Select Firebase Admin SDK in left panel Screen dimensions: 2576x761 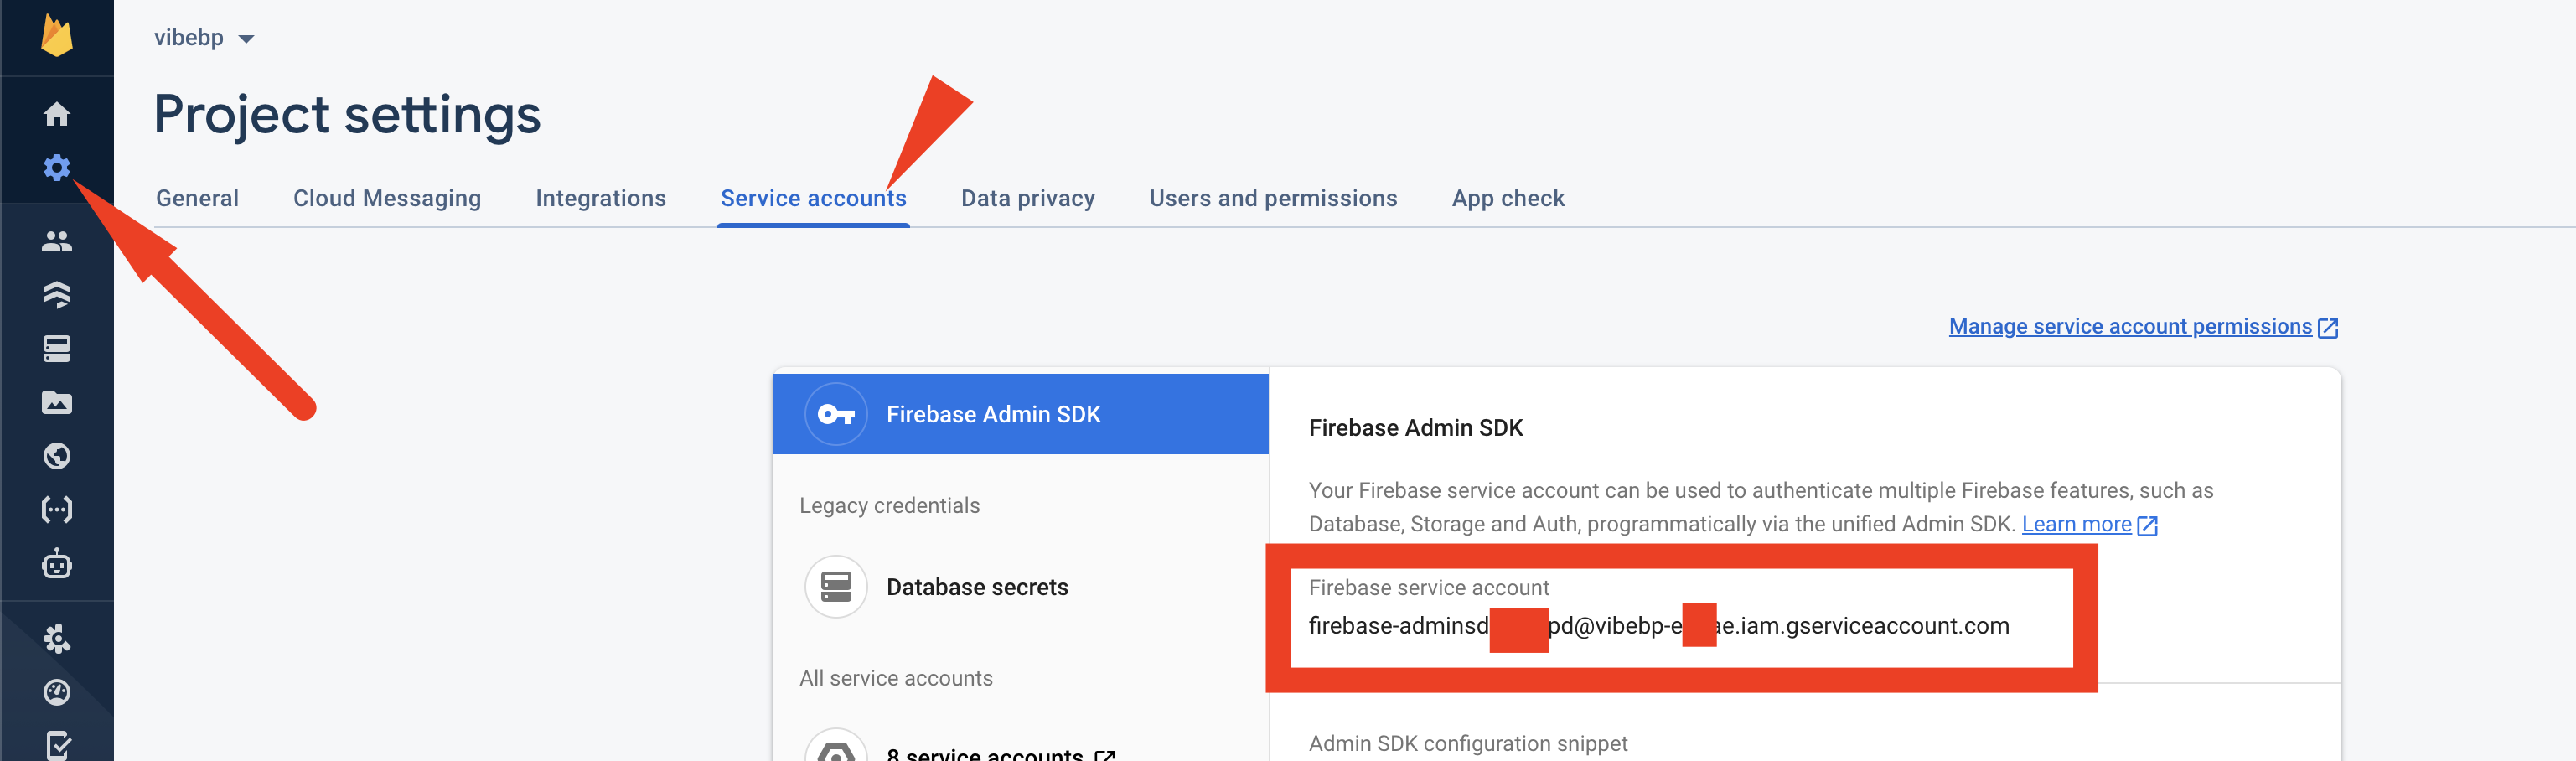coord(1020,414)
